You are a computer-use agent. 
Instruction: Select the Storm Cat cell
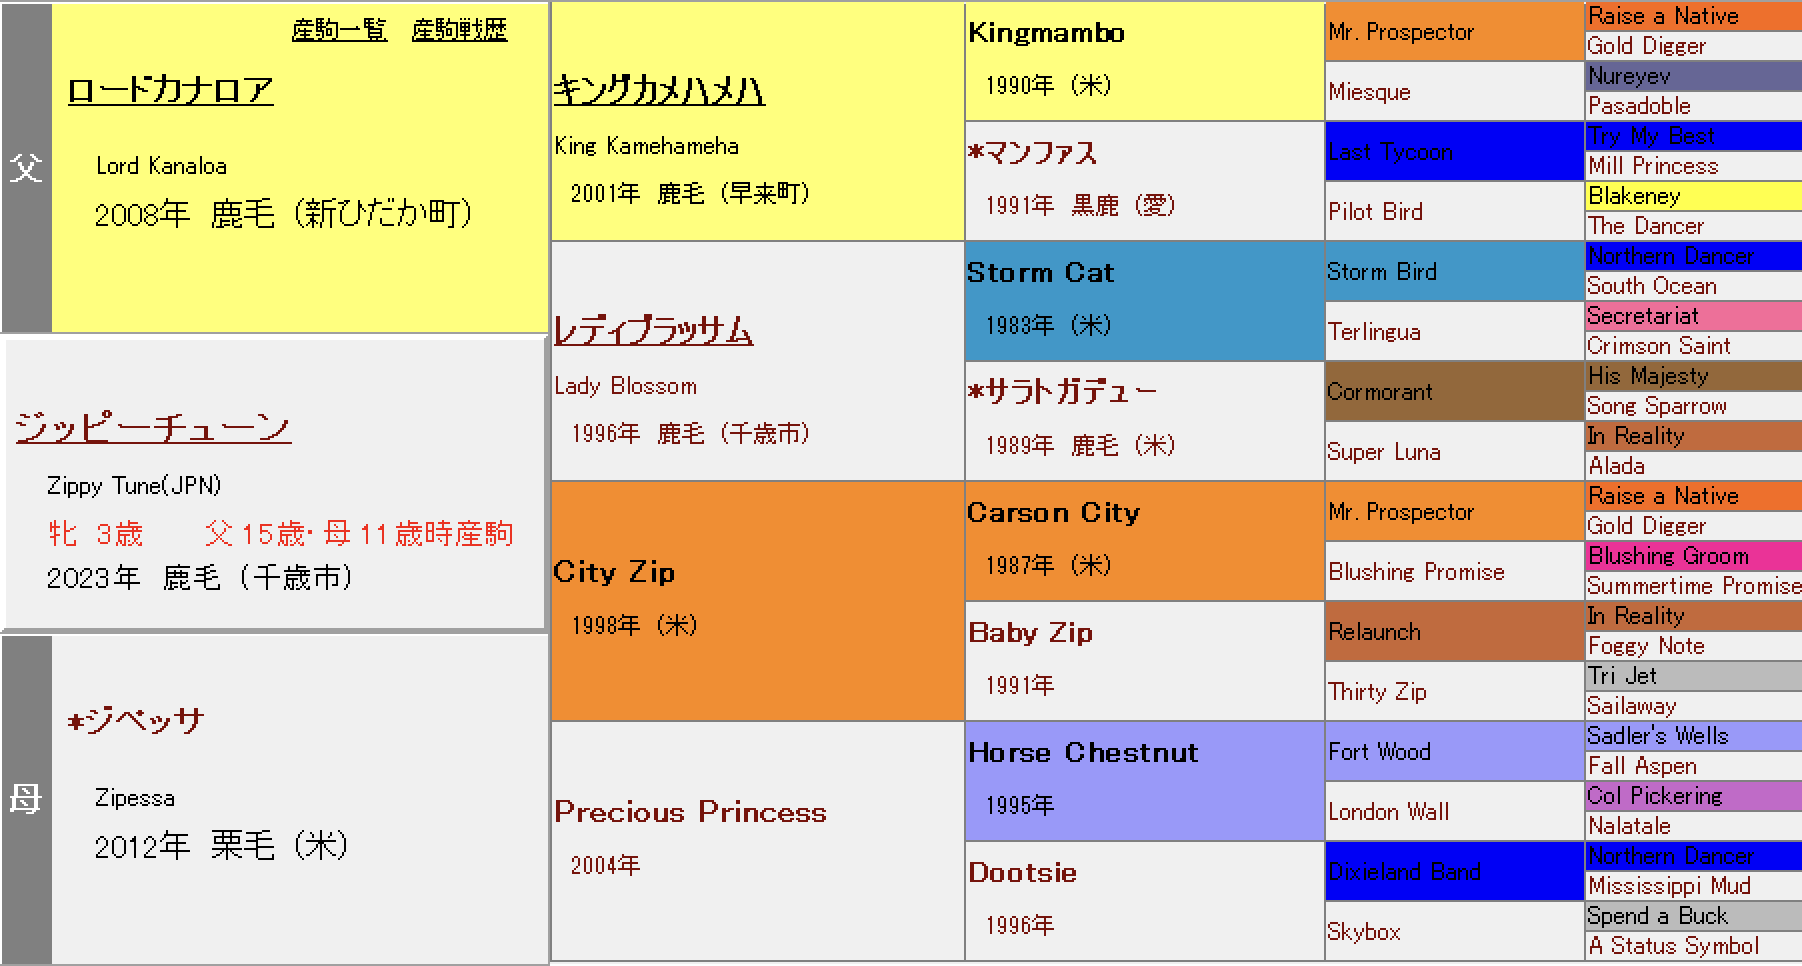coord(1040,273)
